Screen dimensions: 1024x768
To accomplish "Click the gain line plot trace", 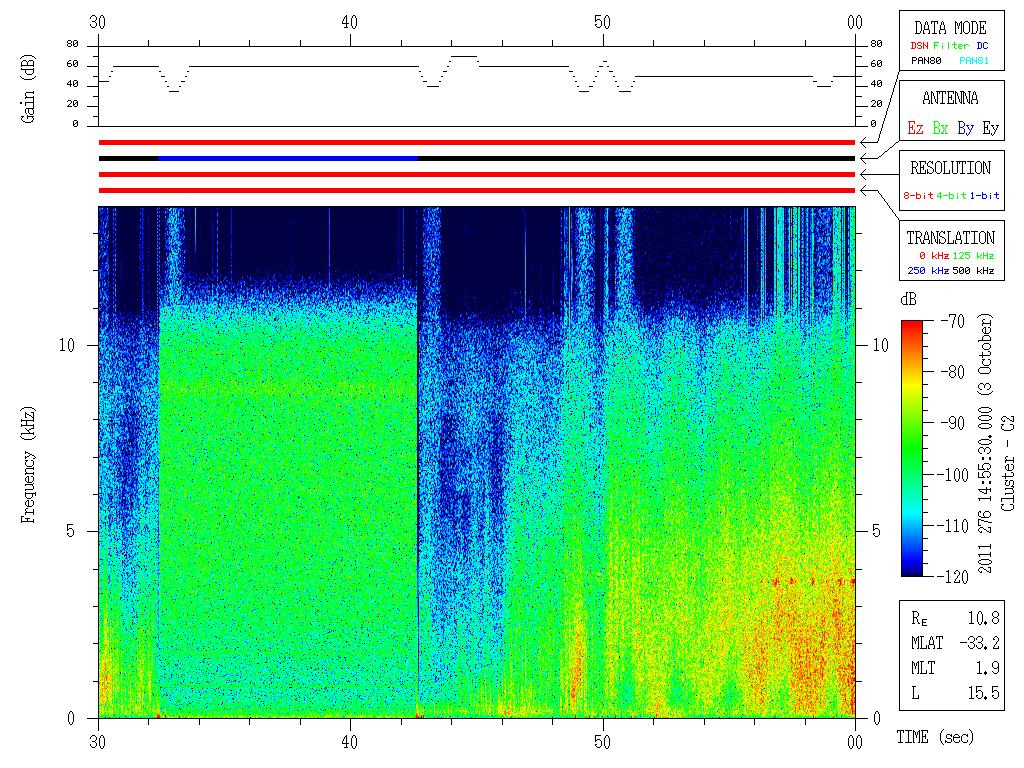I will (x=477, y=73).
